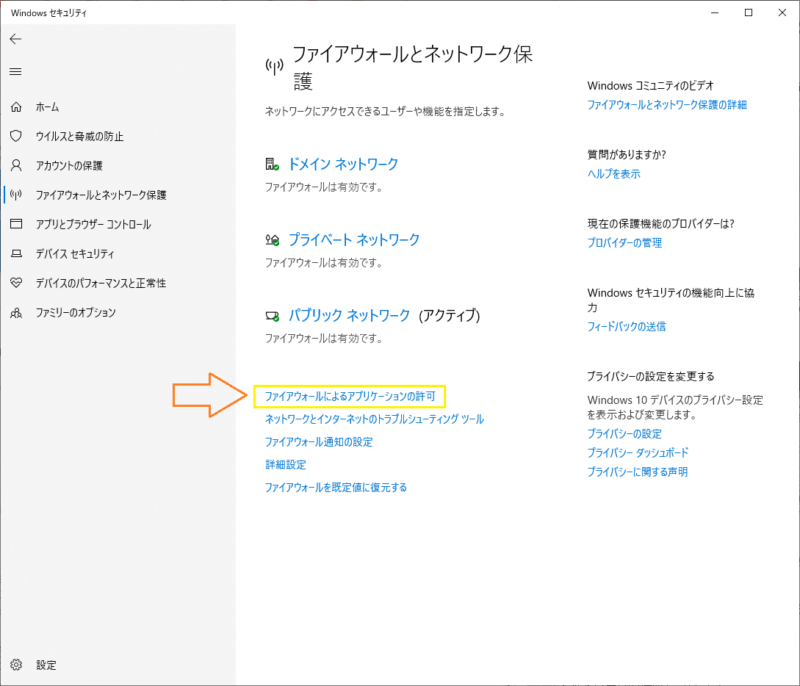This screenshot has height=686, width=800.
Task: Click the settings gear icon
Action: point(16,665)
